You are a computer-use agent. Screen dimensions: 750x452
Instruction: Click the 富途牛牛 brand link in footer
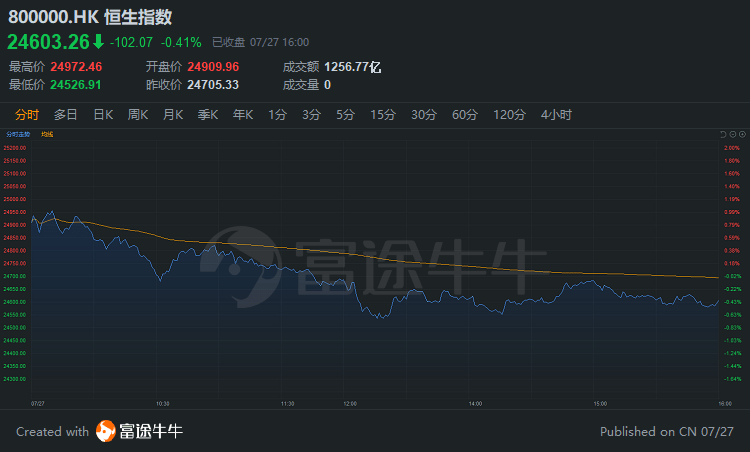point(152,432)
